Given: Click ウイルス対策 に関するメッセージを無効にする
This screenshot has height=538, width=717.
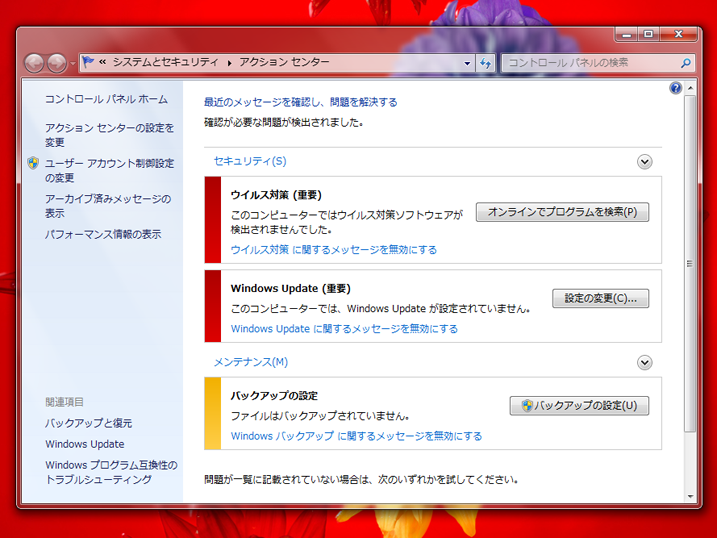Looking at the screenshot, I should point(334,250).
